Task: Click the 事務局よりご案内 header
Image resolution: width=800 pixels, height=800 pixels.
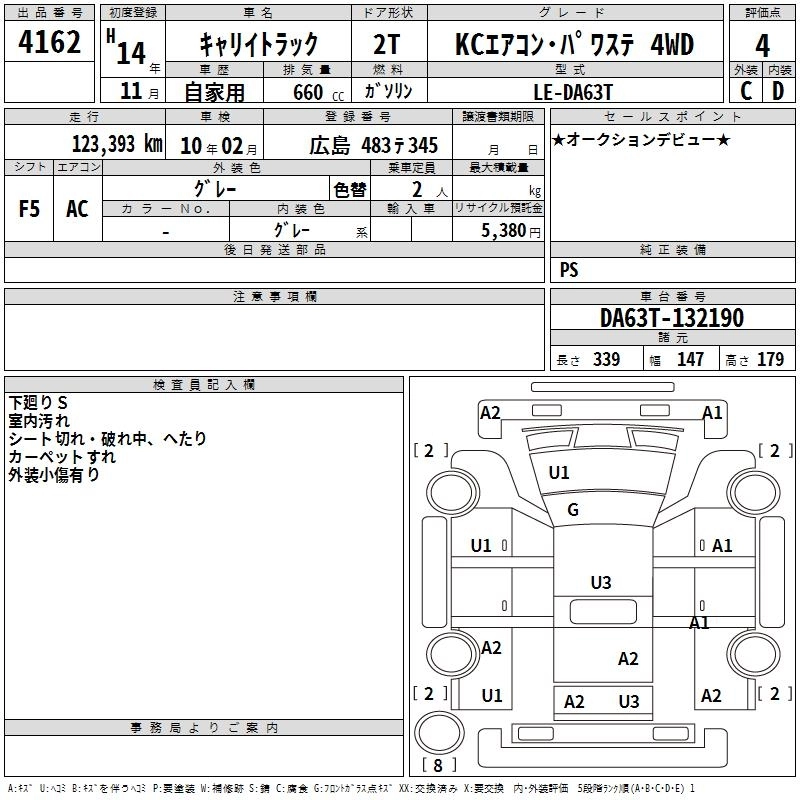Action: [204, 728]
